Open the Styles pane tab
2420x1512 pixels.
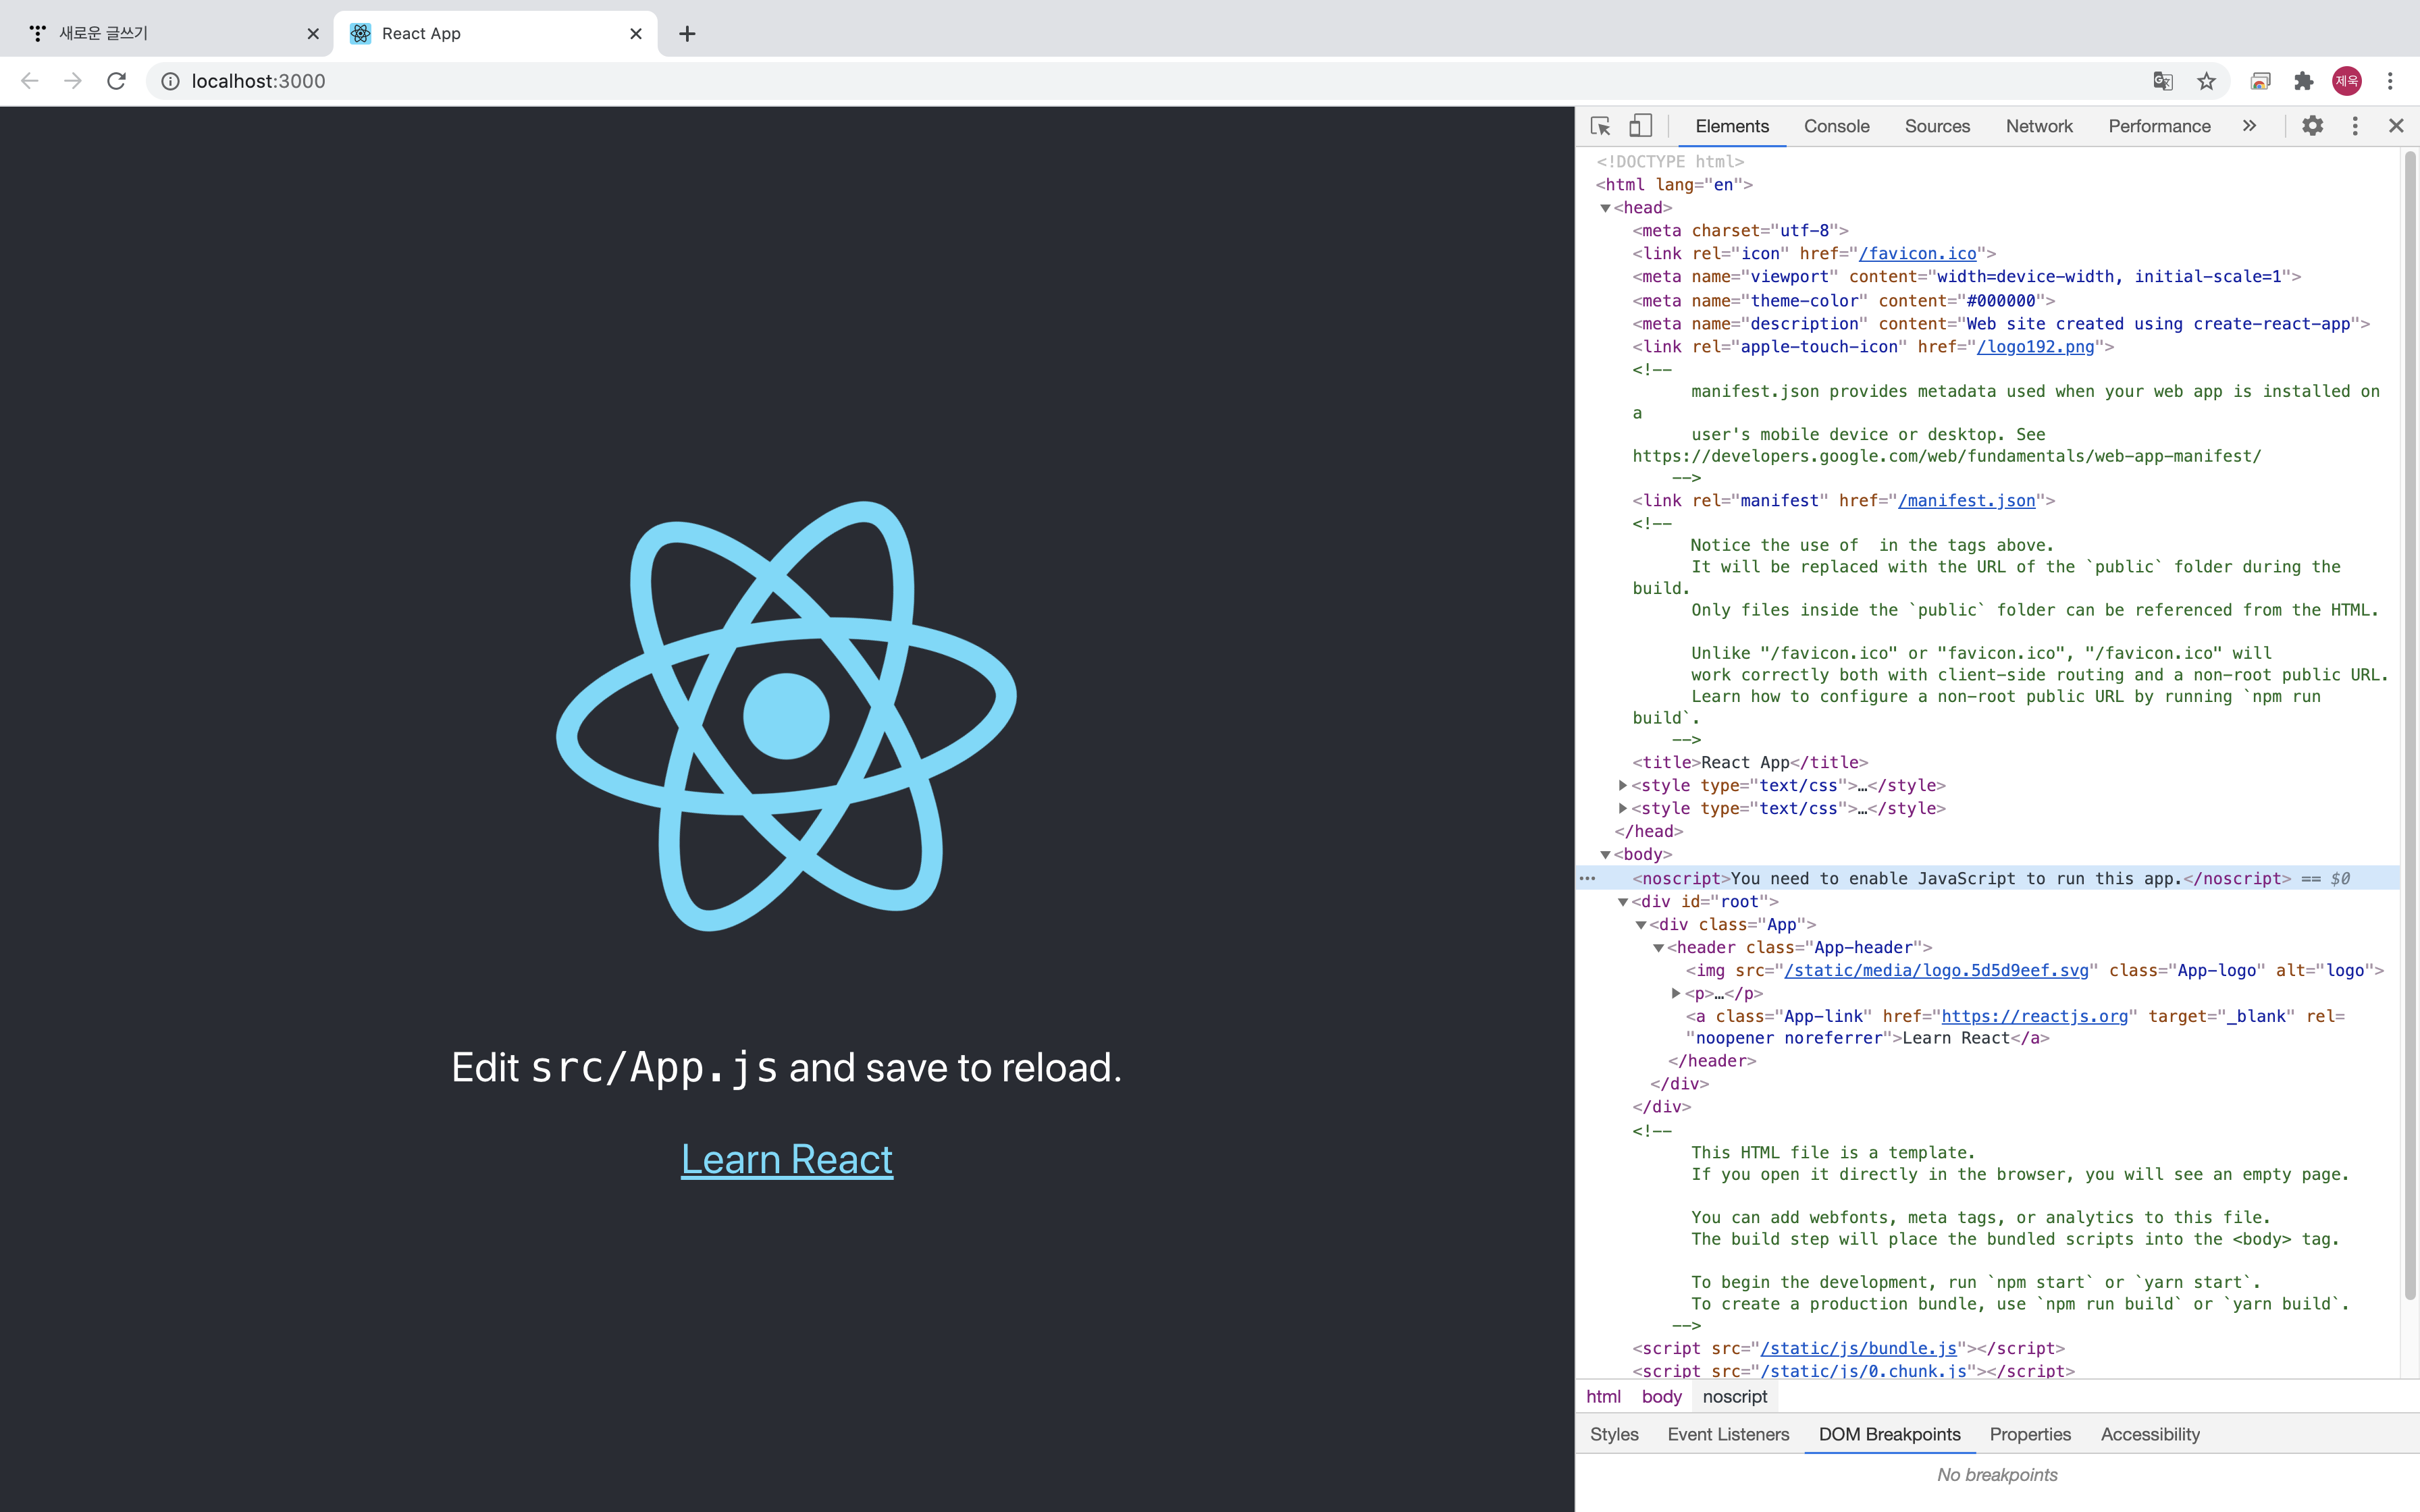click(x=1614, y=1434)
